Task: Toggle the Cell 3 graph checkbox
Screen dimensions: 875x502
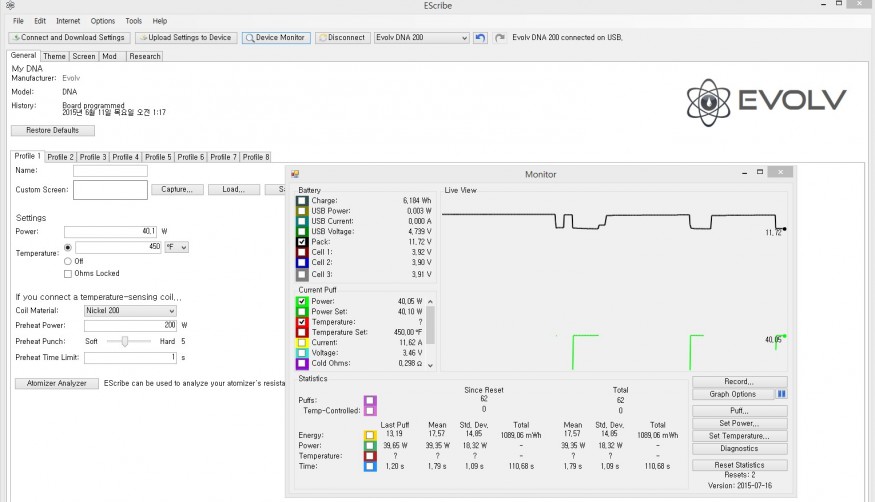Action: click(302, 274)
